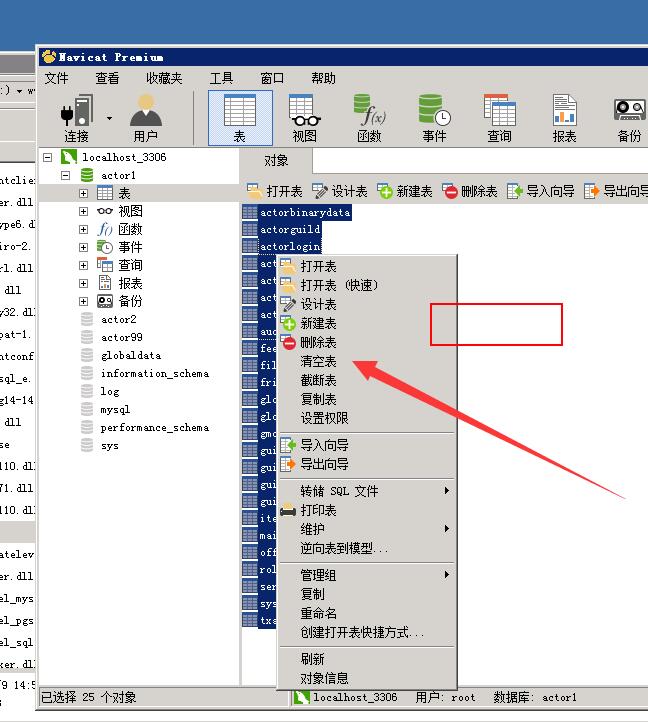The image size is (648, 722).
Task: Click the Event (事件) toolbar icon
Action: click(x=434, y=117)
